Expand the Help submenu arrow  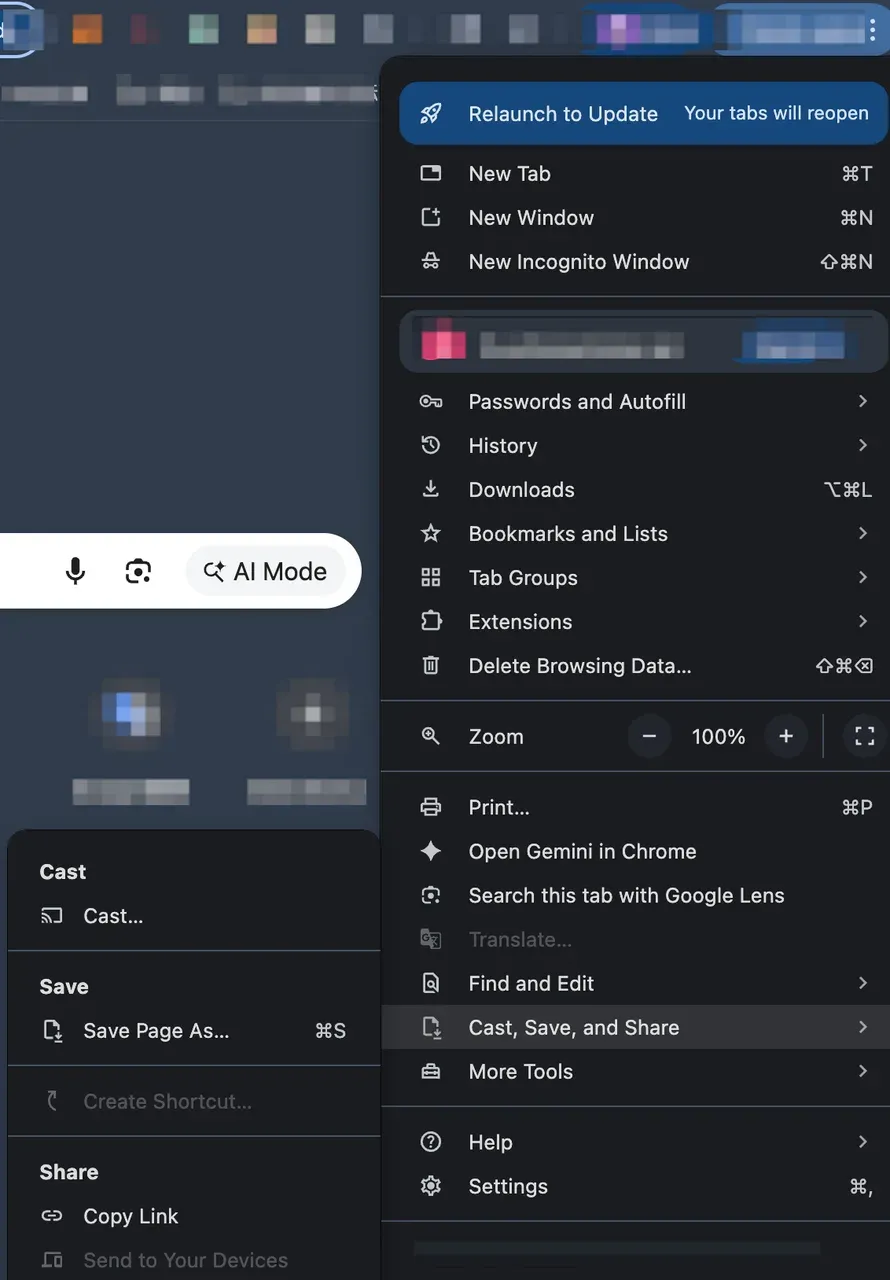(x=862, y=1143)
